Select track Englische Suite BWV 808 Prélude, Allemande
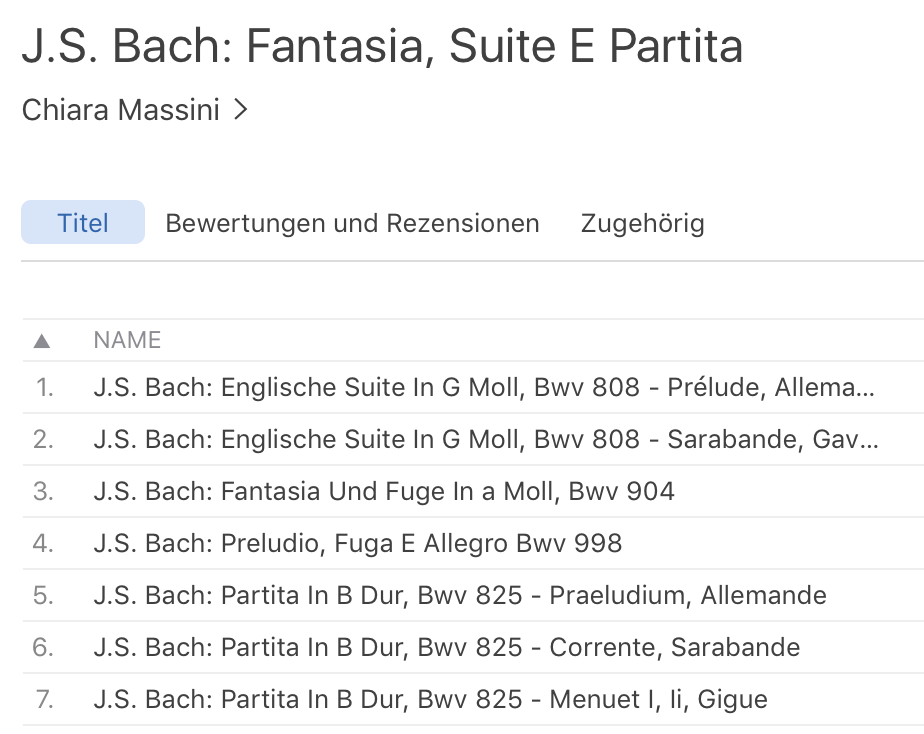The height and width of the screenshot is (734, 924). click(483, 387)
